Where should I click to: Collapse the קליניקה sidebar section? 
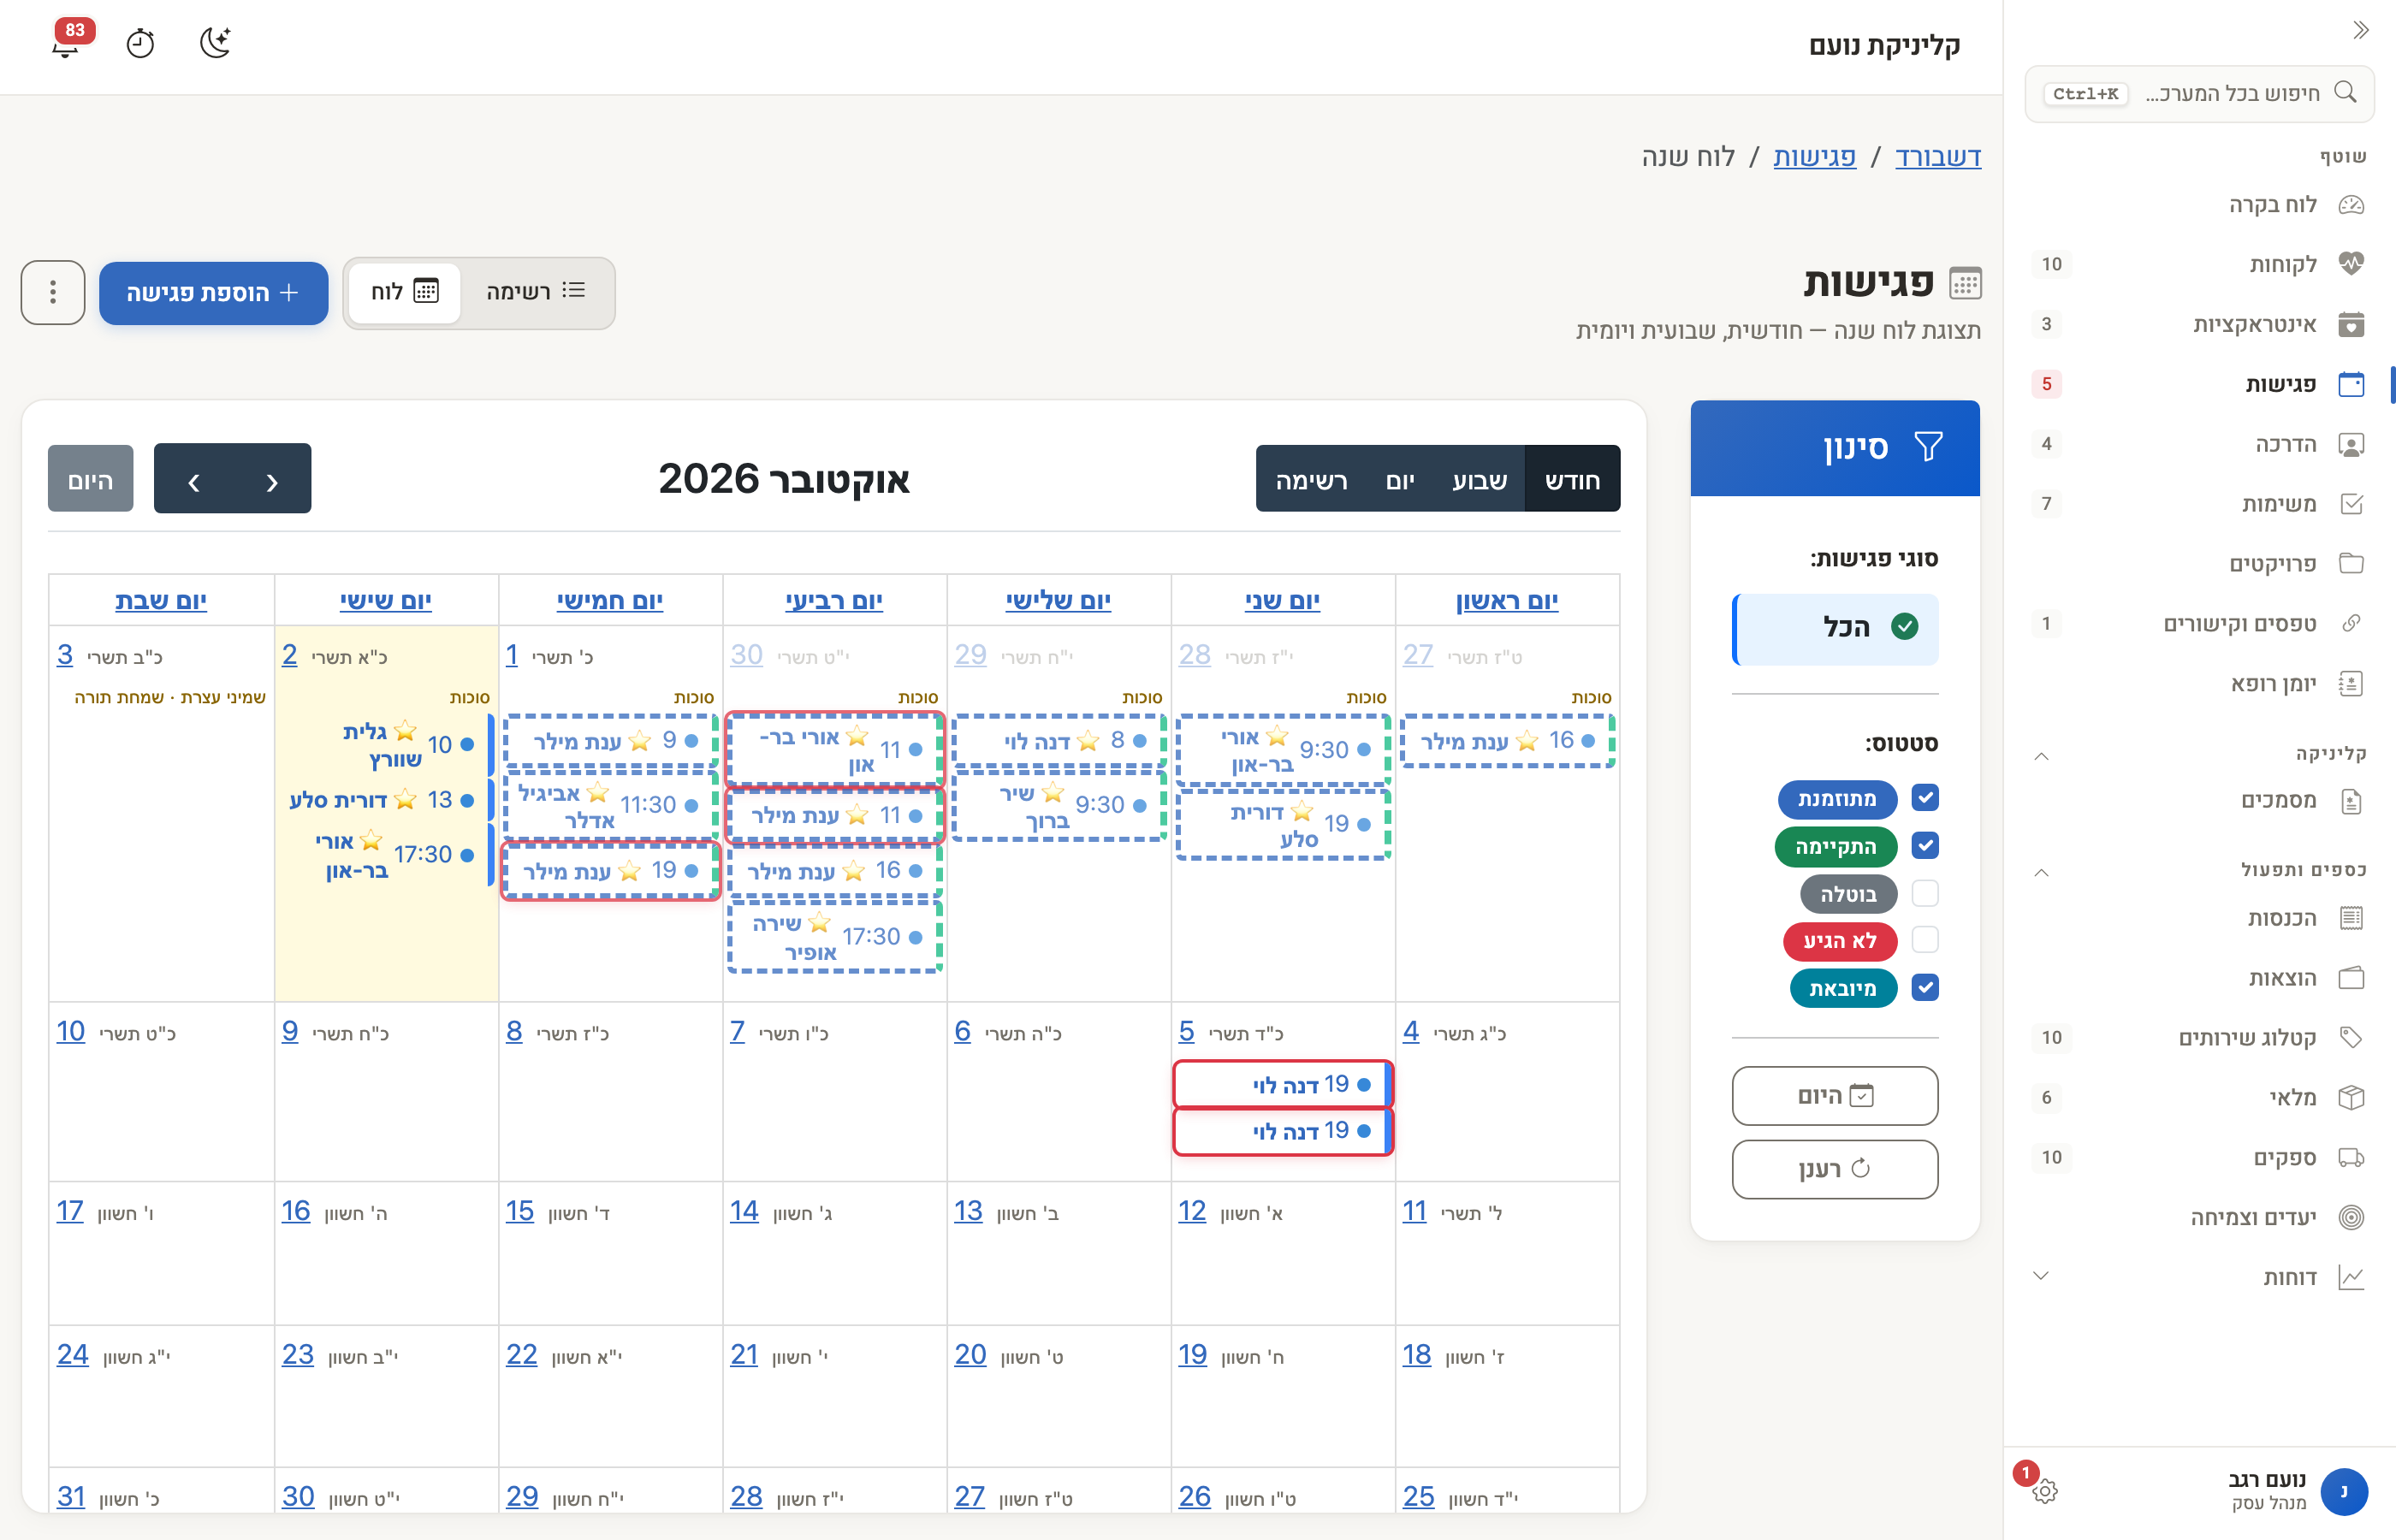click(2042, 756)
